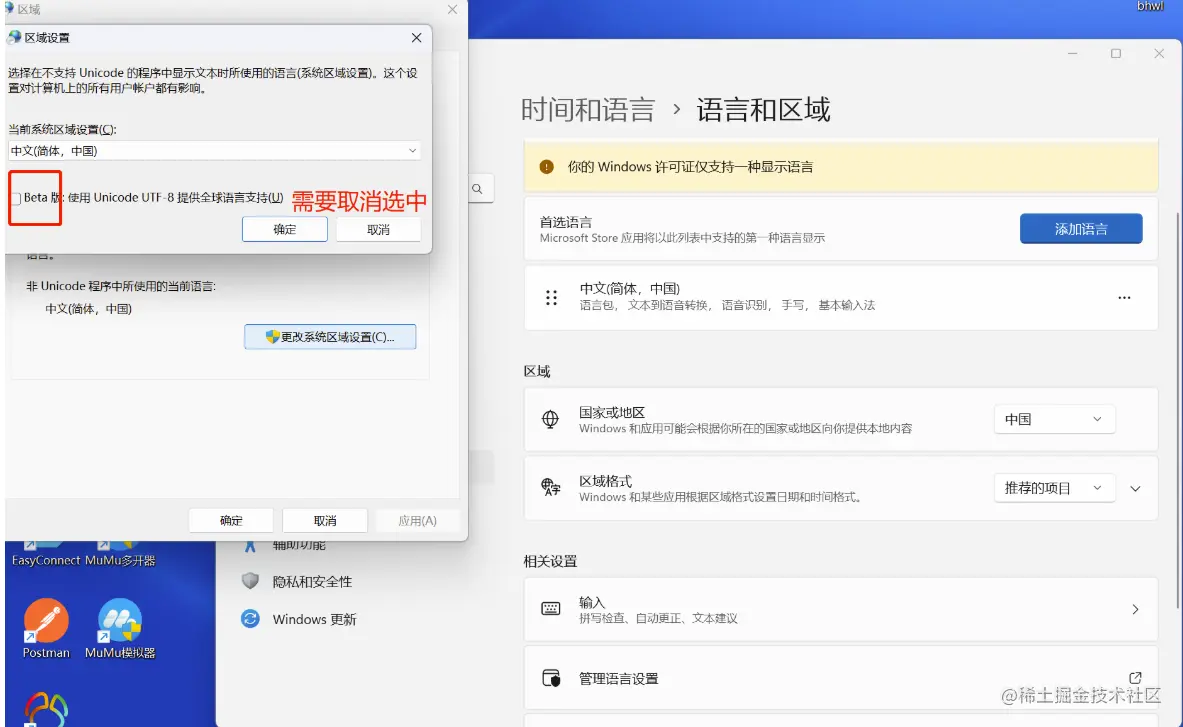1183x727 pixels.
Task: Open the 国家或地区 dropdown showing 中国
Action: click(1054, 419)
